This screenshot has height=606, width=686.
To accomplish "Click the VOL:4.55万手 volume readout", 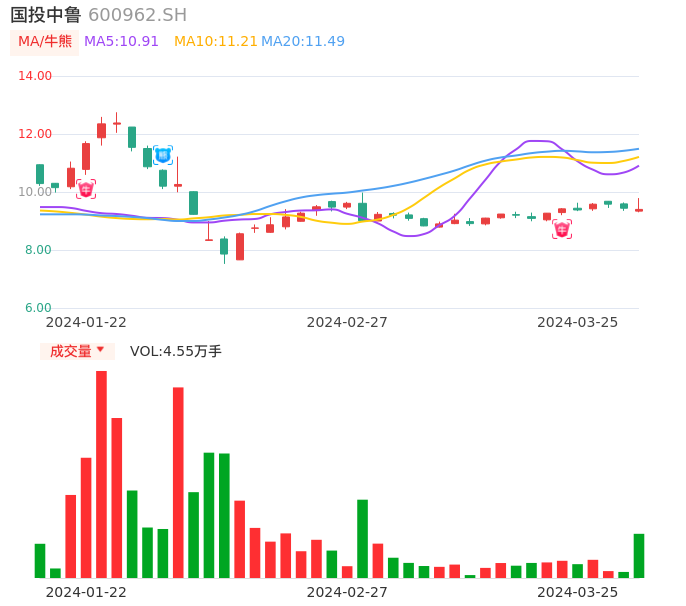I will [x=176, y=351].
